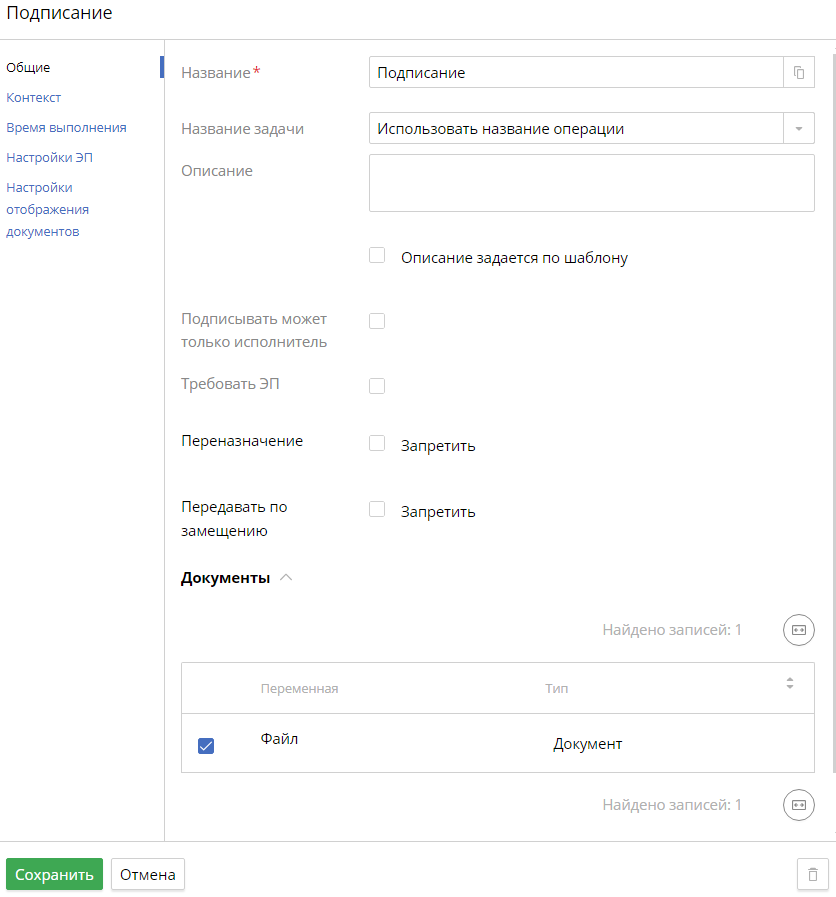Image resolution: width=836 pixels, height=897 pixels.
Task: Open the Название задачи dropdown
Action: (797, 128)
